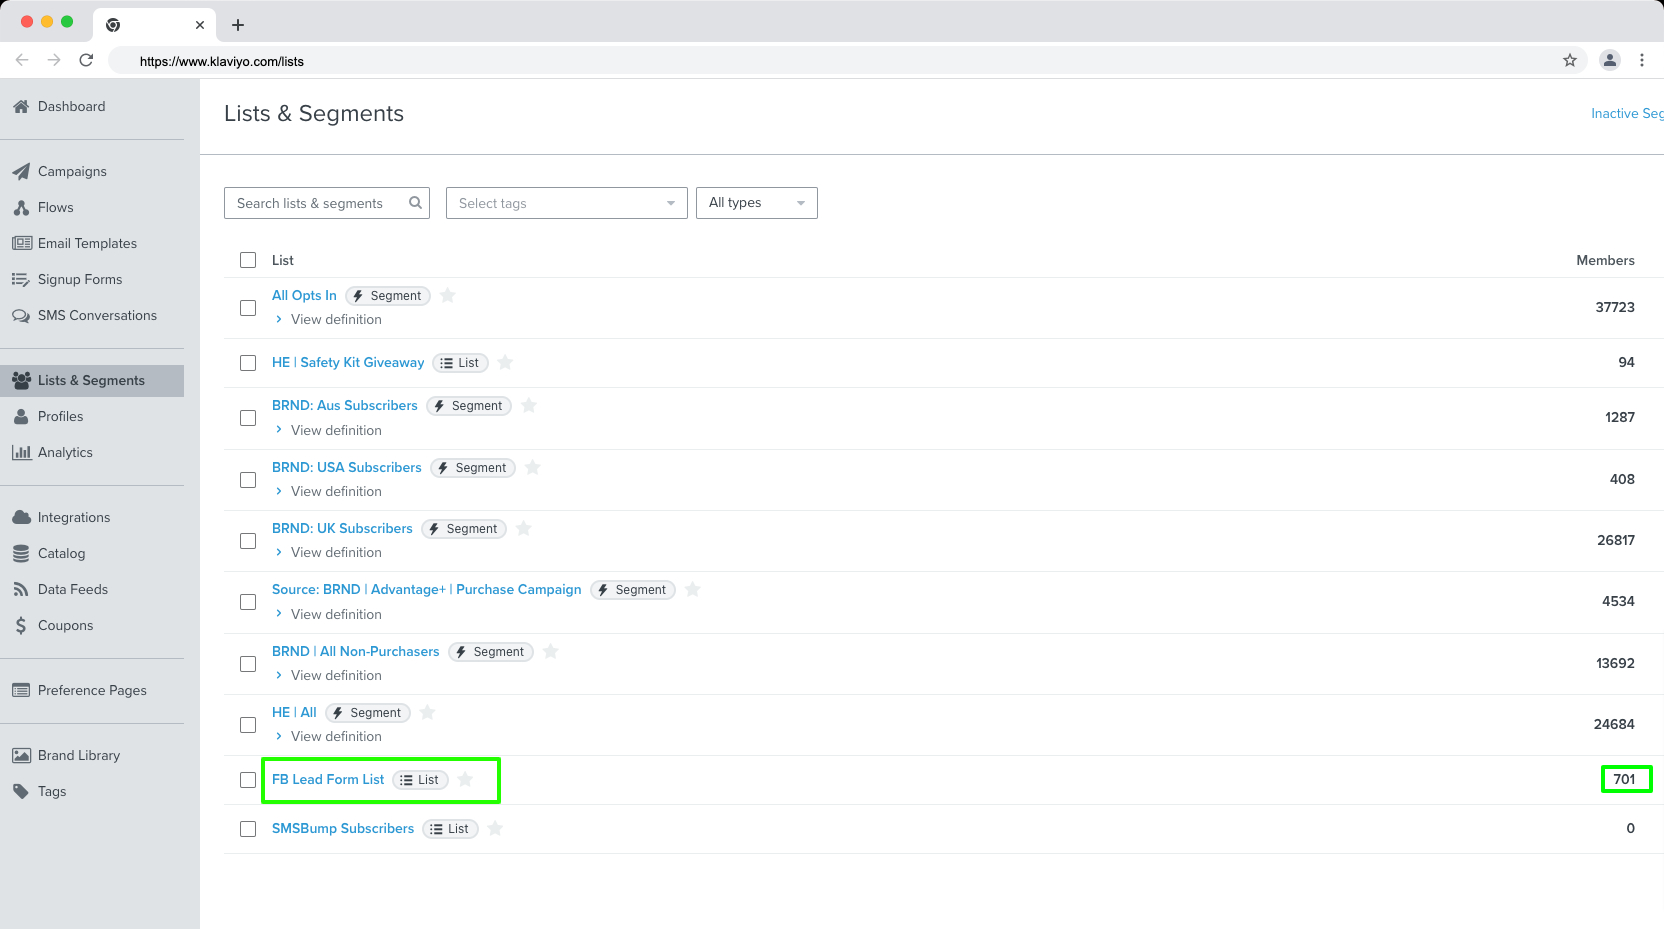
Task: Star the HE | Safety Kit Giveaway list
Action: (505, 362)
